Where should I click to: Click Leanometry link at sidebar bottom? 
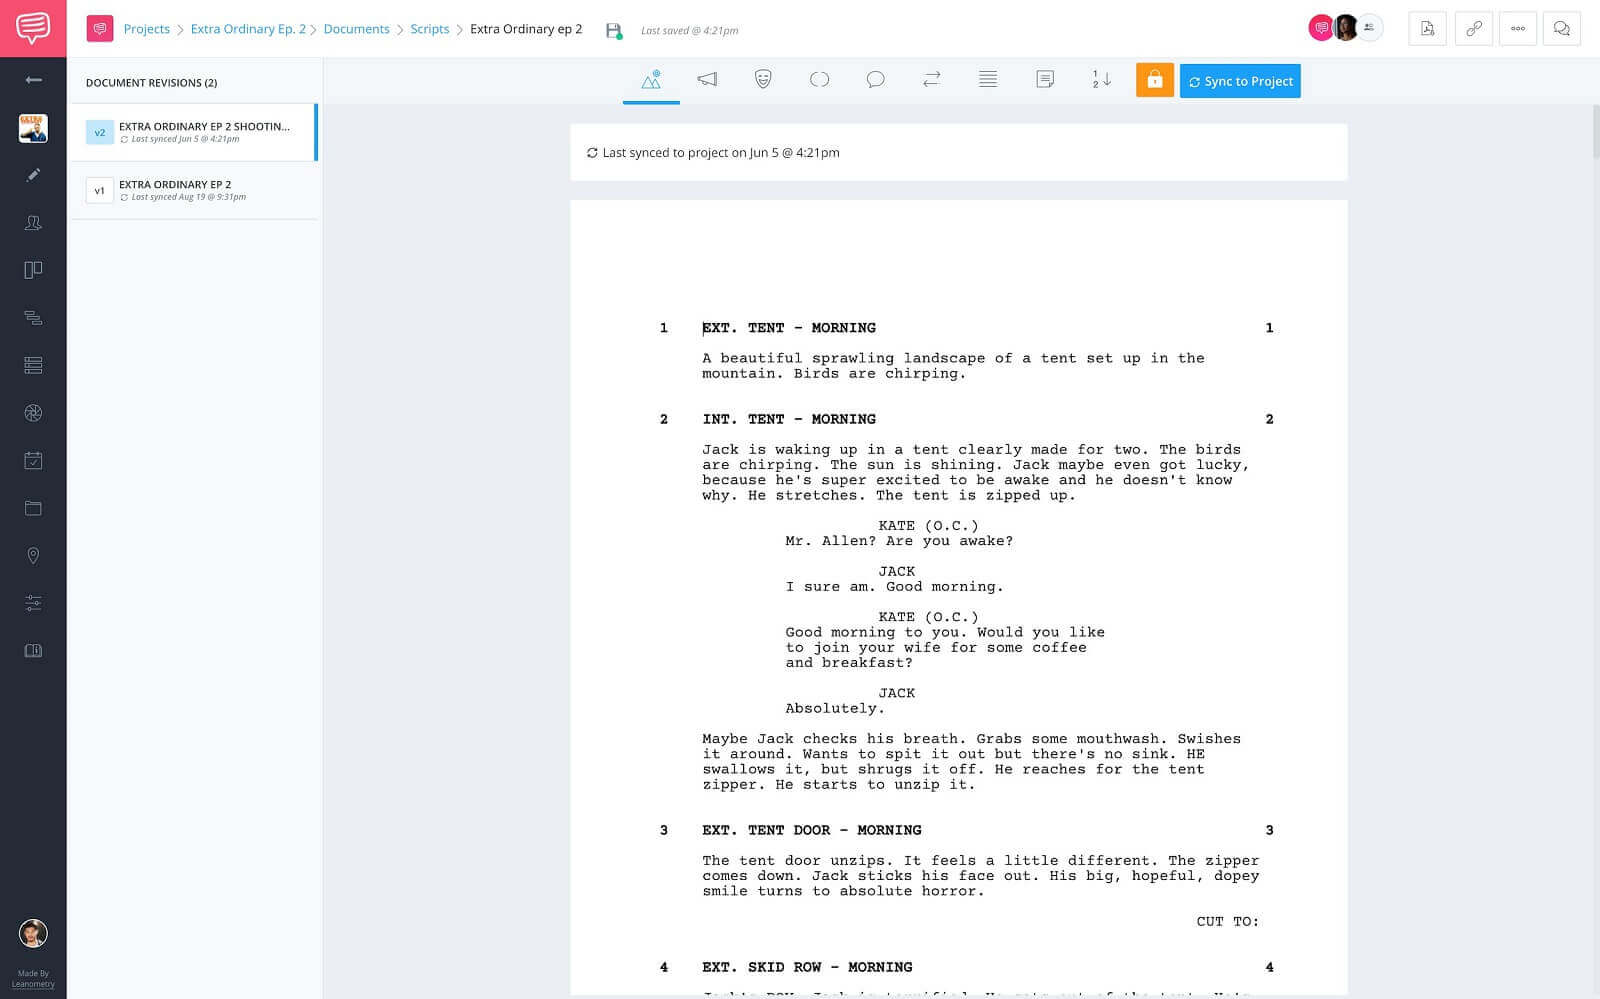[x=33, y=984]
